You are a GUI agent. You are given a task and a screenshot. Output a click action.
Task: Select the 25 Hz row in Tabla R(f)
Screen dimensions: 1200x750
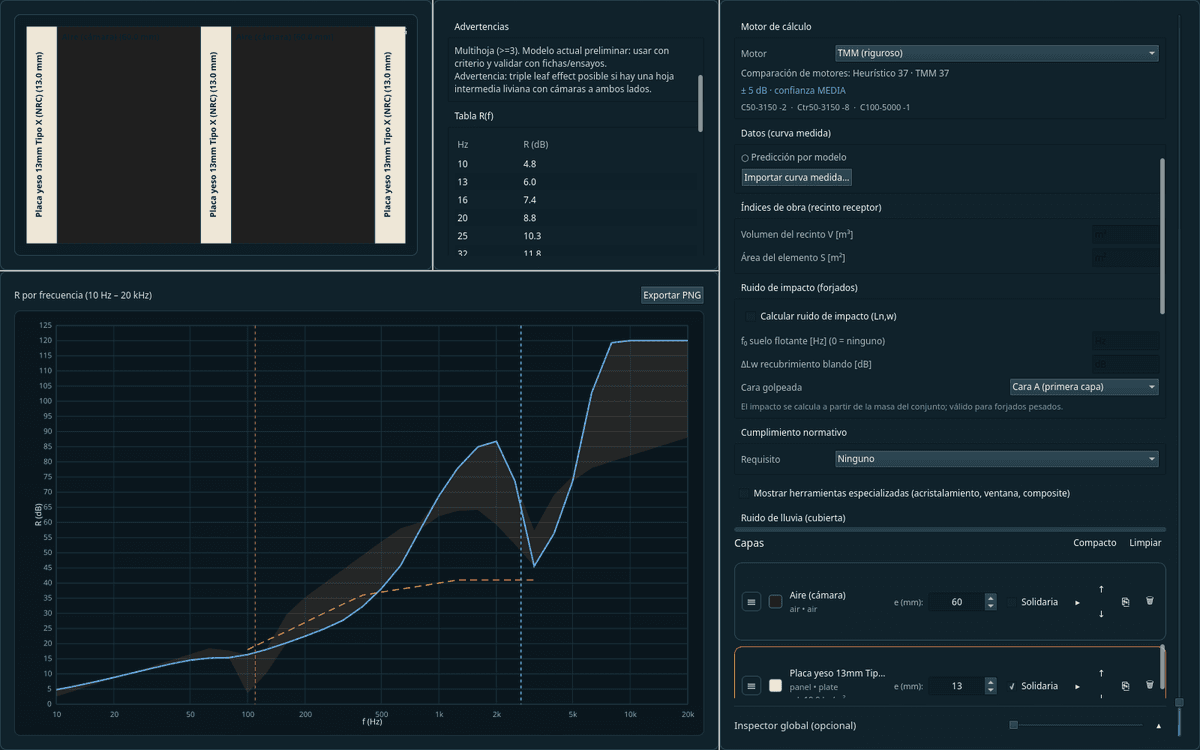coord(575,236)
